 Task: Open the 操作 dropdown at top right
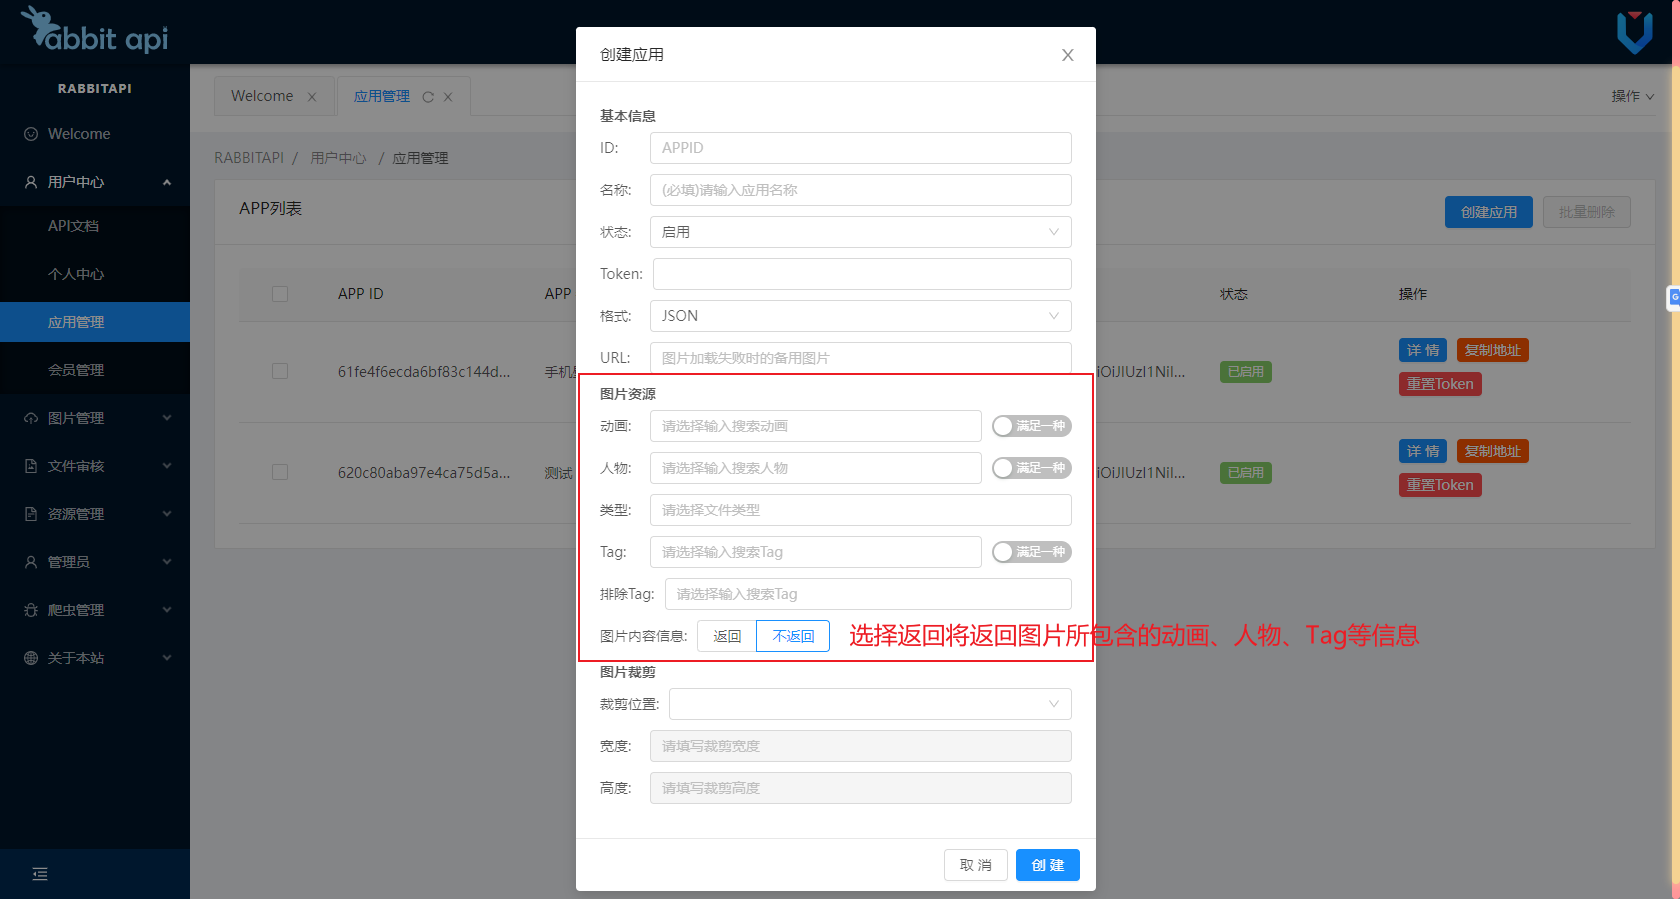[x=1632, y=96]
